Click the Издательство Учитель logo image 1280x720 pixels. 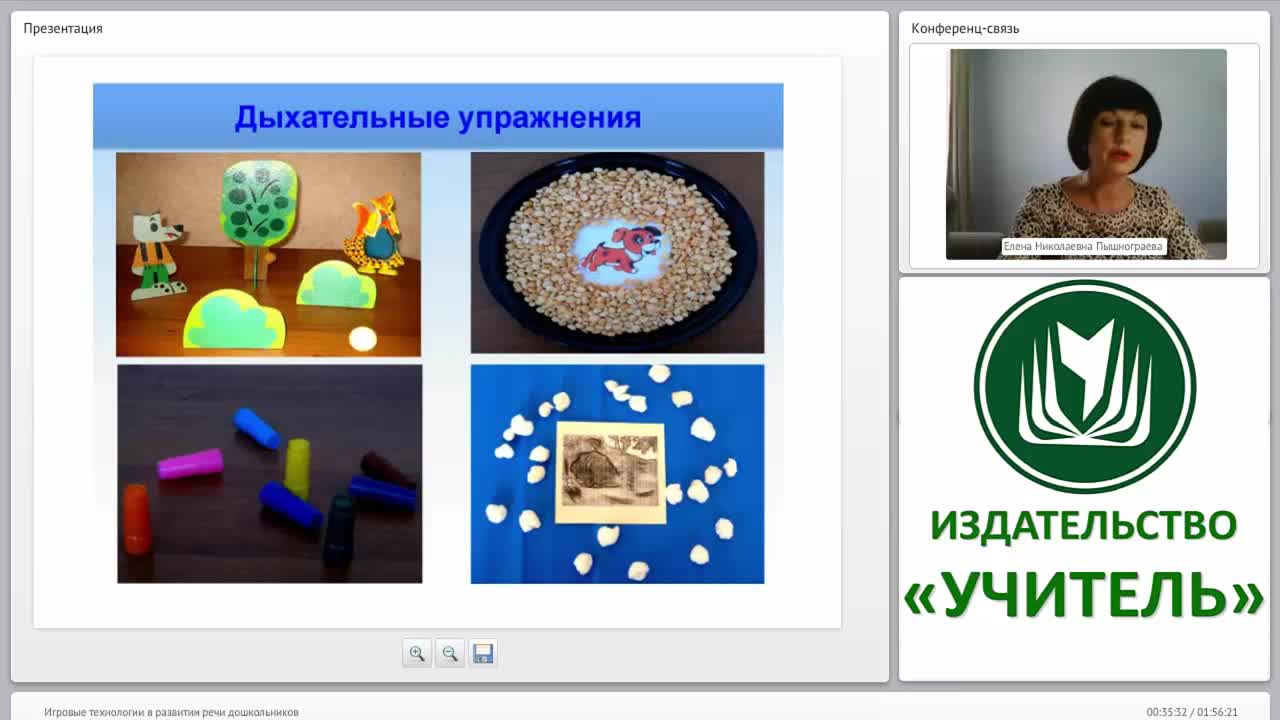point(1084,386)
